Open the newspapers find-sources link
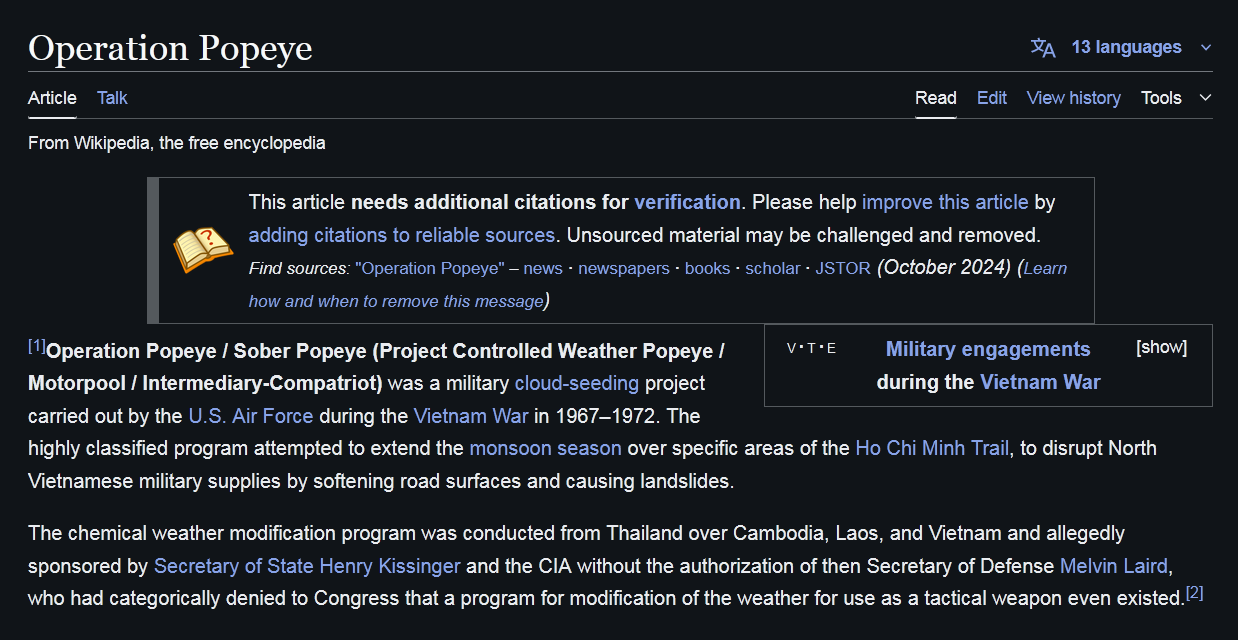This screenshot has width=1238, height=640. coord(626,268)
